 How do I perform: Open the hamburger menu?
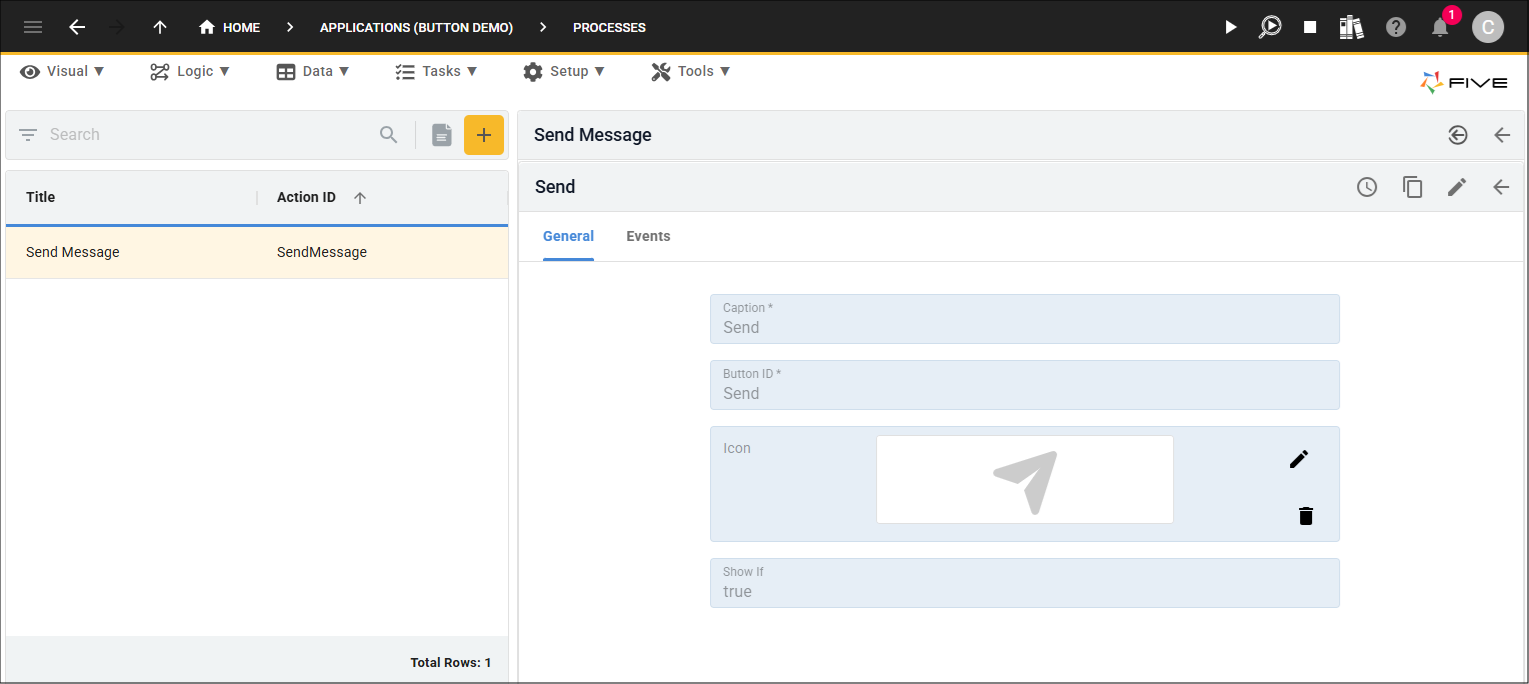click(33, 27)
